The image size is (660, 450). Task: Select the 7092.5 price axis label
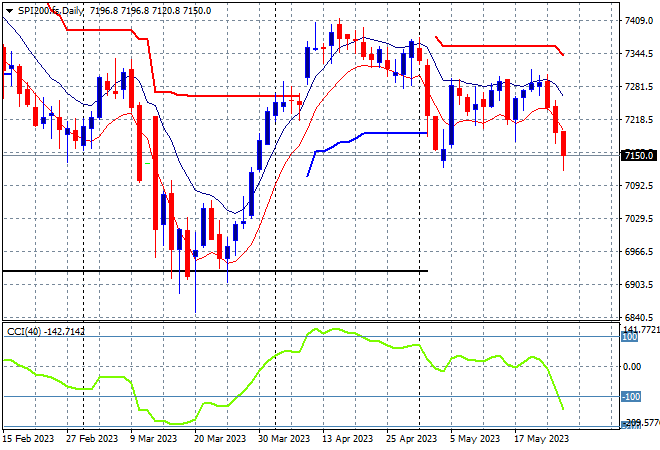[639, 186]
